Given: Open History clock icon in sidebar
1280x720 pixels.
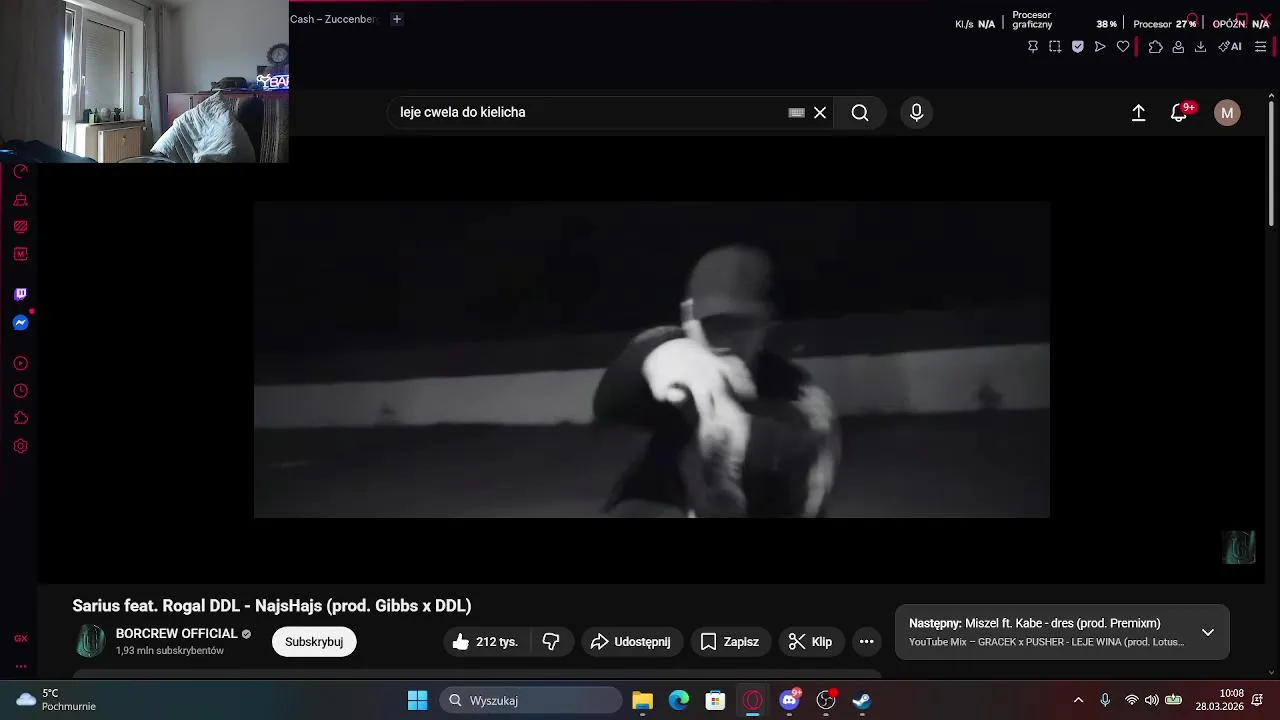Looking at the screenshot, I should point(20,391).
